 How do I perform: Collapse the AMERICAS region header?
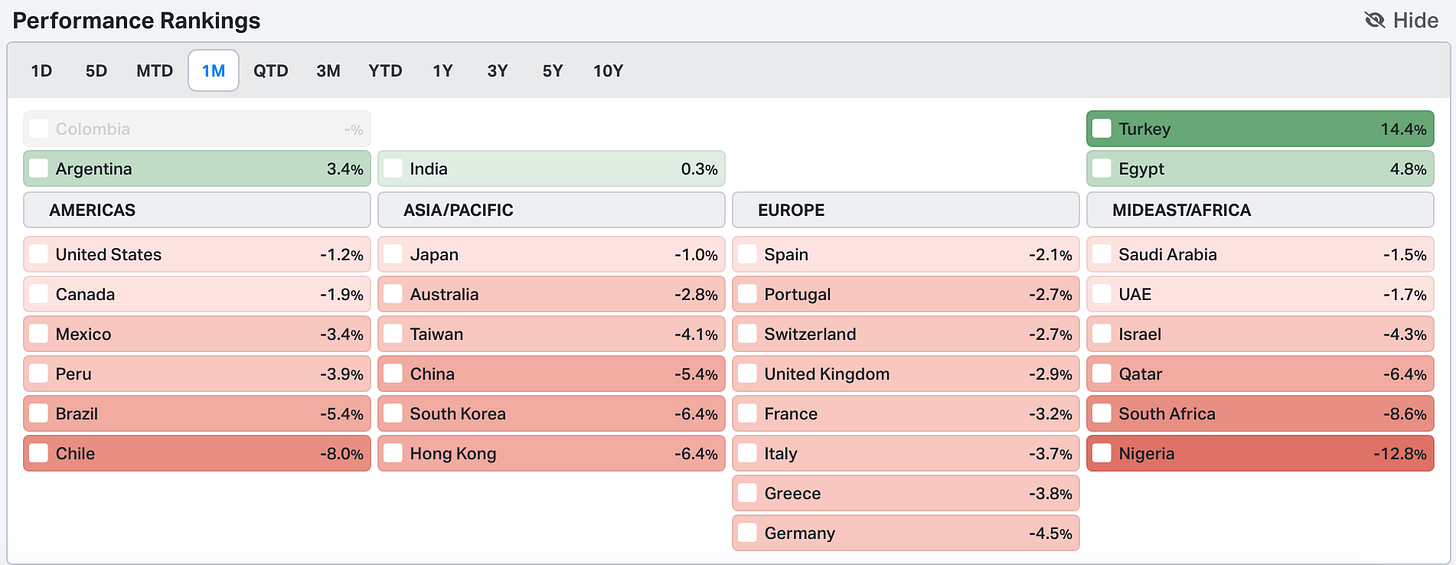coord(197,211)
